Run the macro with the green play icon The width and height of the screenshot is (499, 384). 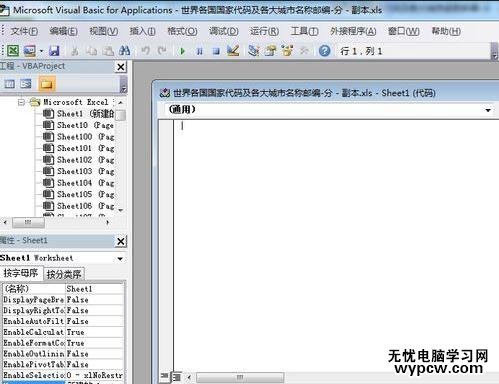pos(182,51)
